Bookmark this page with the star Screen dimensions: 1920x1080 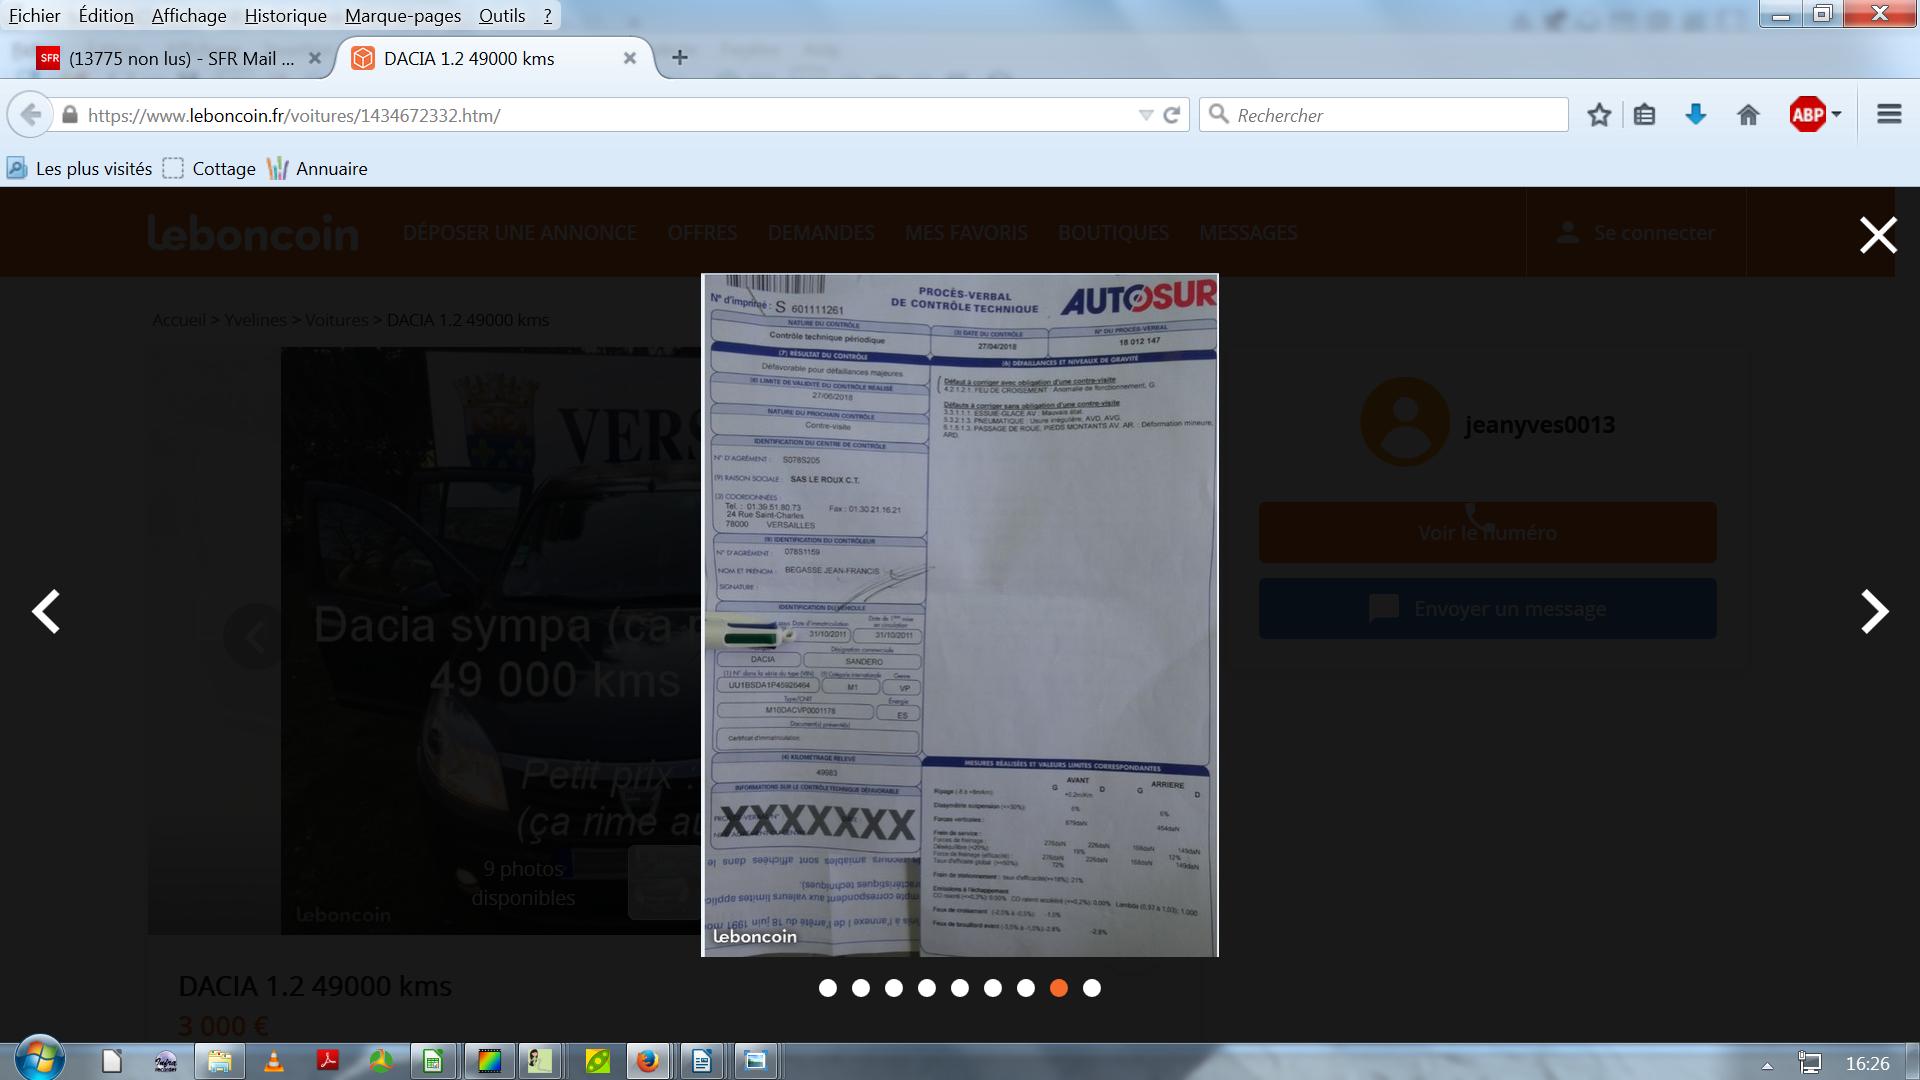[1599, 115]
